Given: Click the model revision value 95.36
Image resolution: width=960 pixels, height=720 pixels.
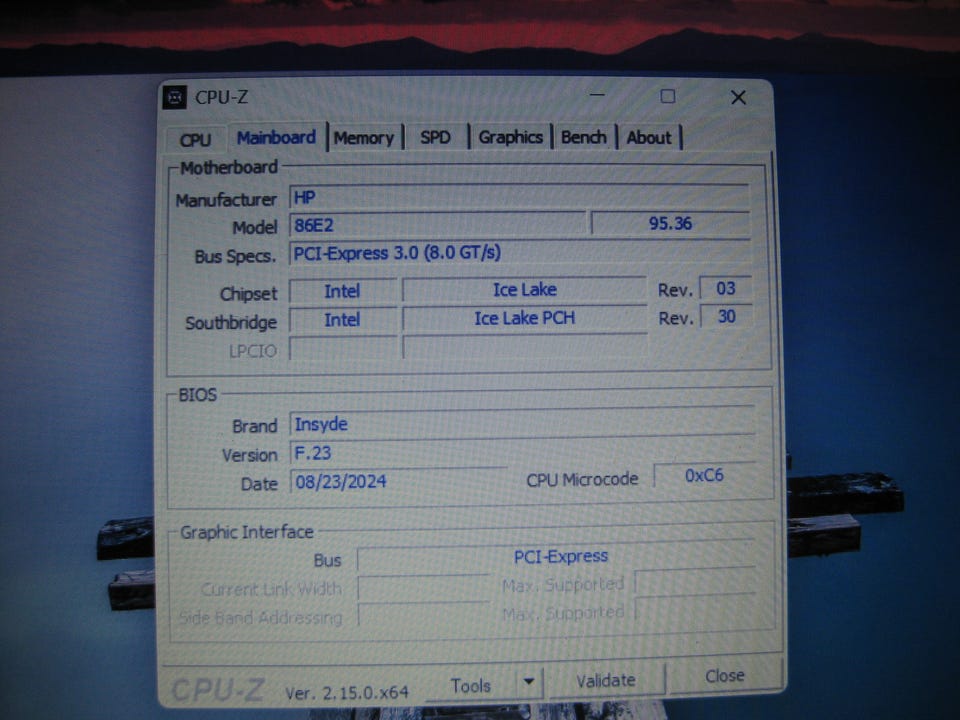Looking at the screenshot, I should point(670,223).
